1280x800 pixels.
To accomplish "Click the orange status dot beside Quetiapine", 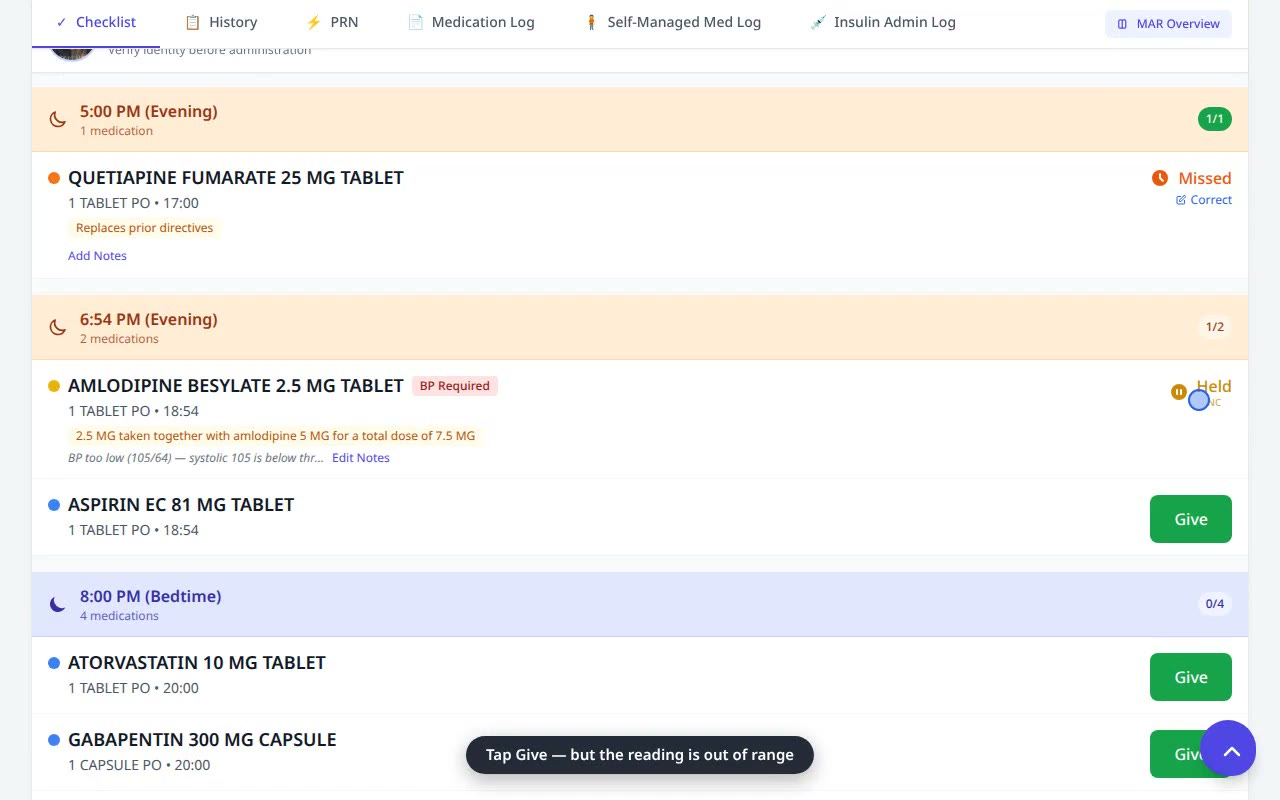I will coord(54,178).
